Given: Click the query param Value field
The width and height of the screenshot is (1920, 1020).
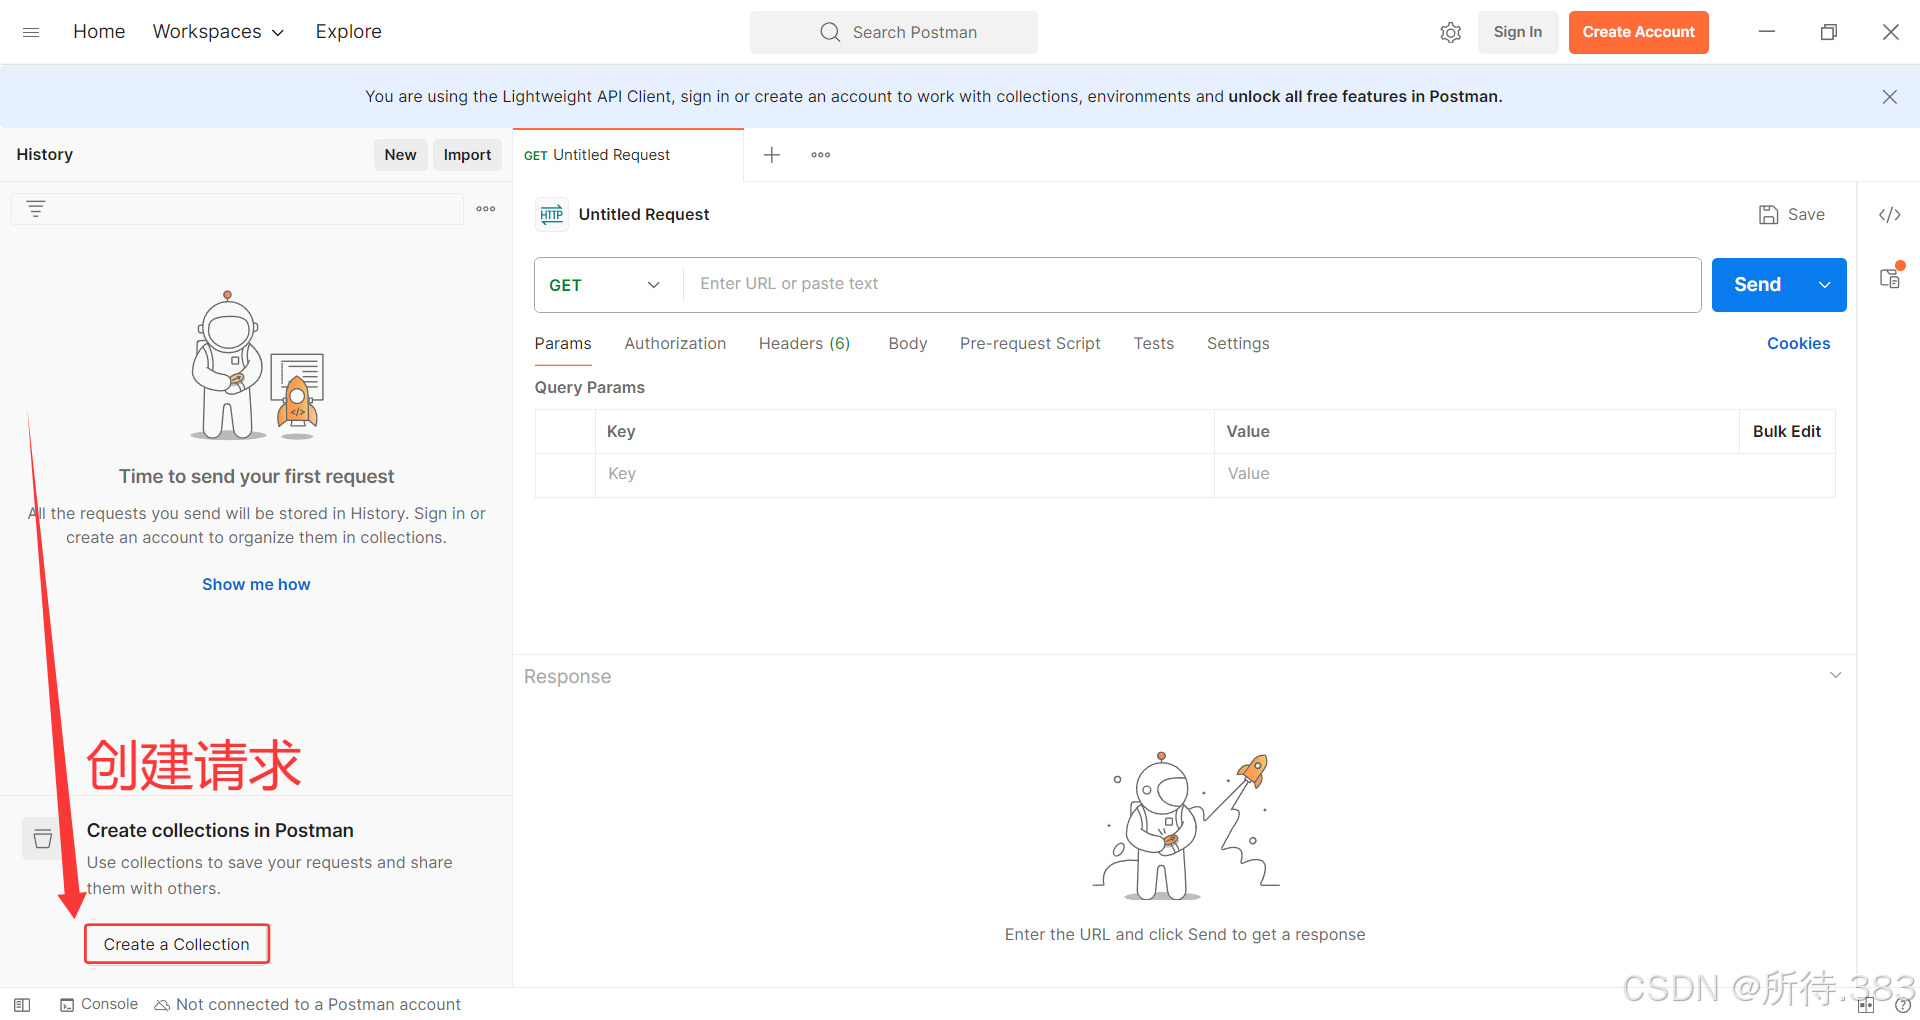Looking at the screenshot, I should tap(1524, 474).
